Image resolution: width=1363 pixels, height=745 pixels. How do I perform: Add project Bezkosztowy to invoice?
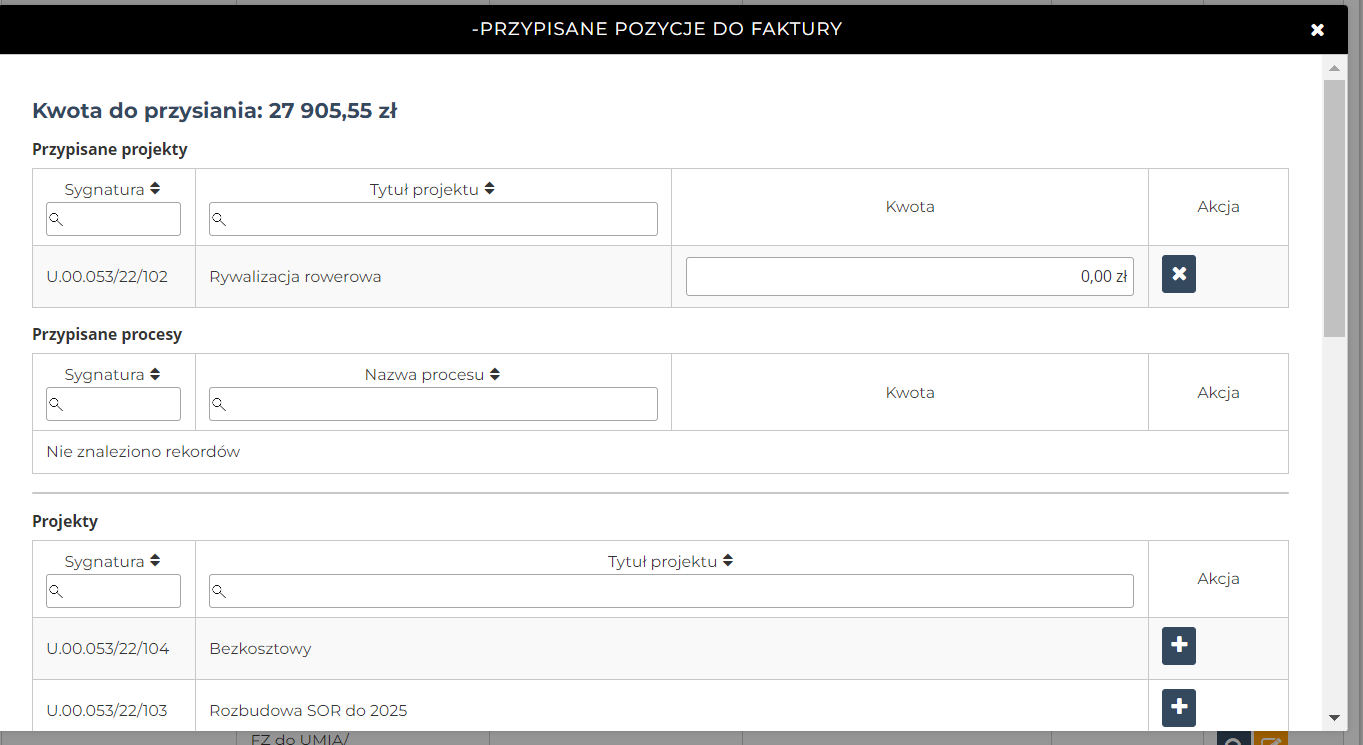tap(1178, 646)
